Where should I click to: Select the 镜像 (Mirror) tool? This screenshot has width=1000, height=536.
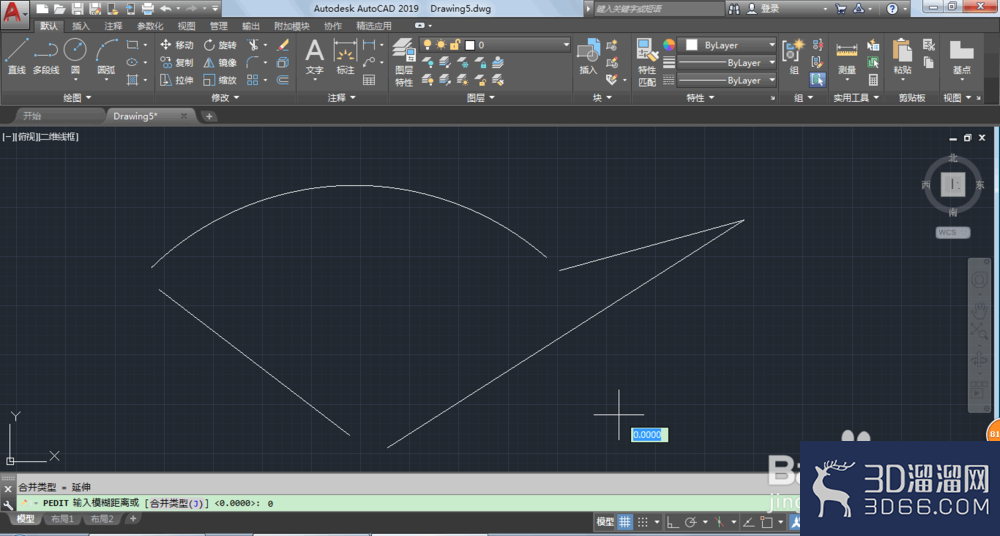pyautogui.click(x=220, y=63)
